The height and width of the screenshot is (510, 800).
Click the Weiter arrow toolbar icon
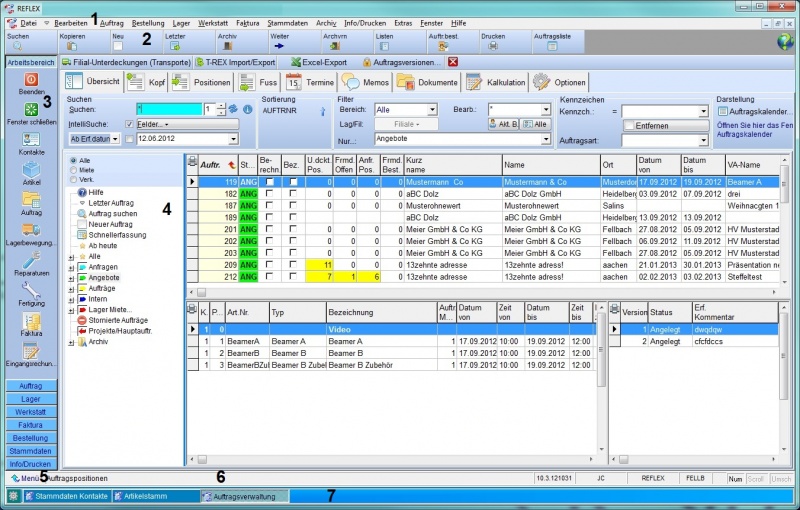pos(279,46)
